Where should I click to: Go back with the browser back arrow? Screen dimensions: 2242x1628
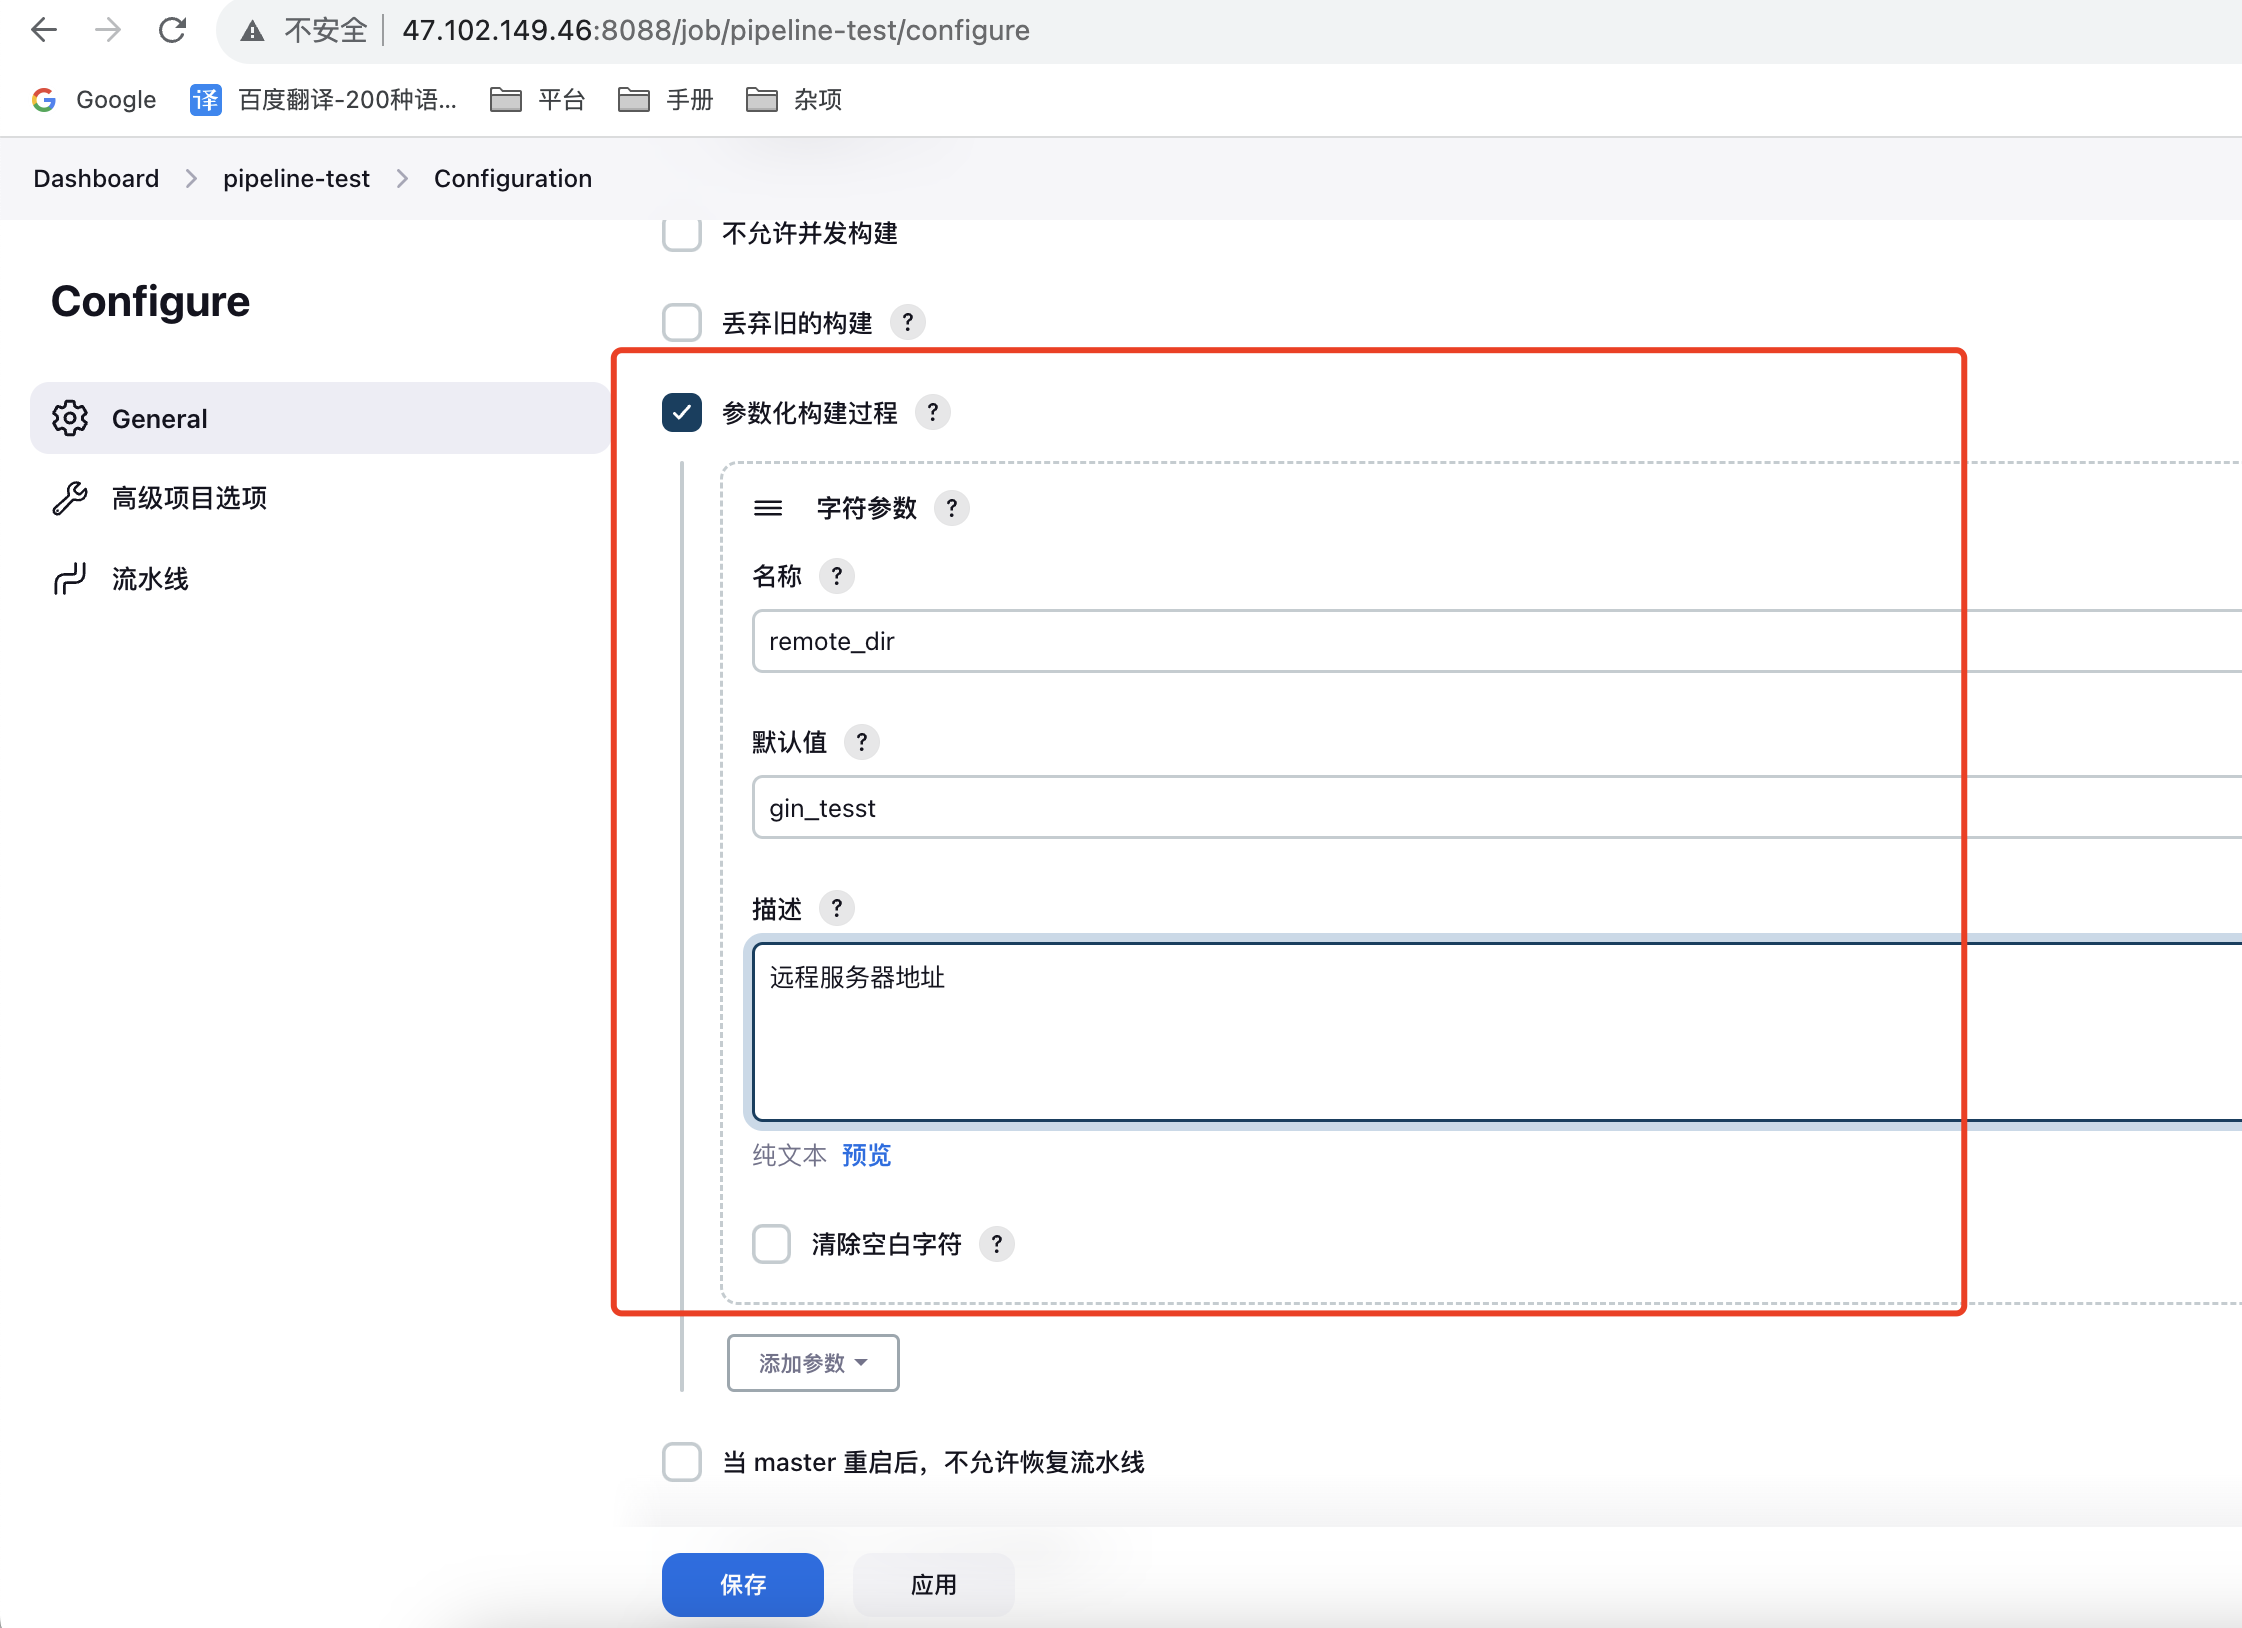pos(44,30)
